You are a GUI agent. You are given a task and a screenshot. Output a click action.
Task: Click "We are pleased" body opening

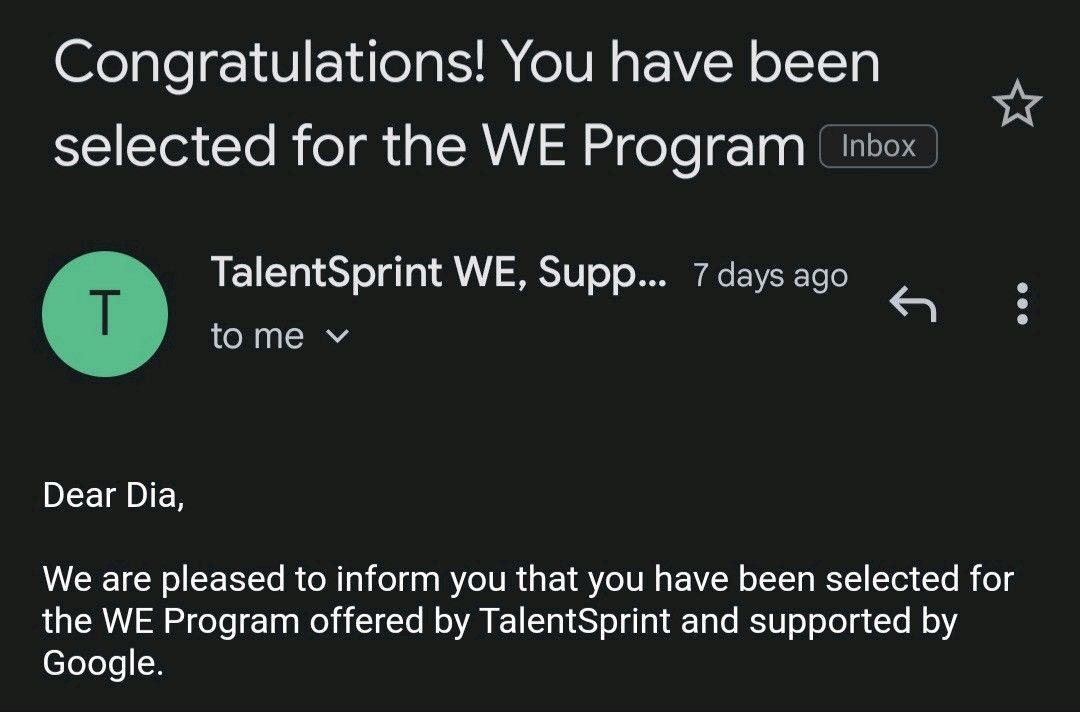(x=165, y=578)
